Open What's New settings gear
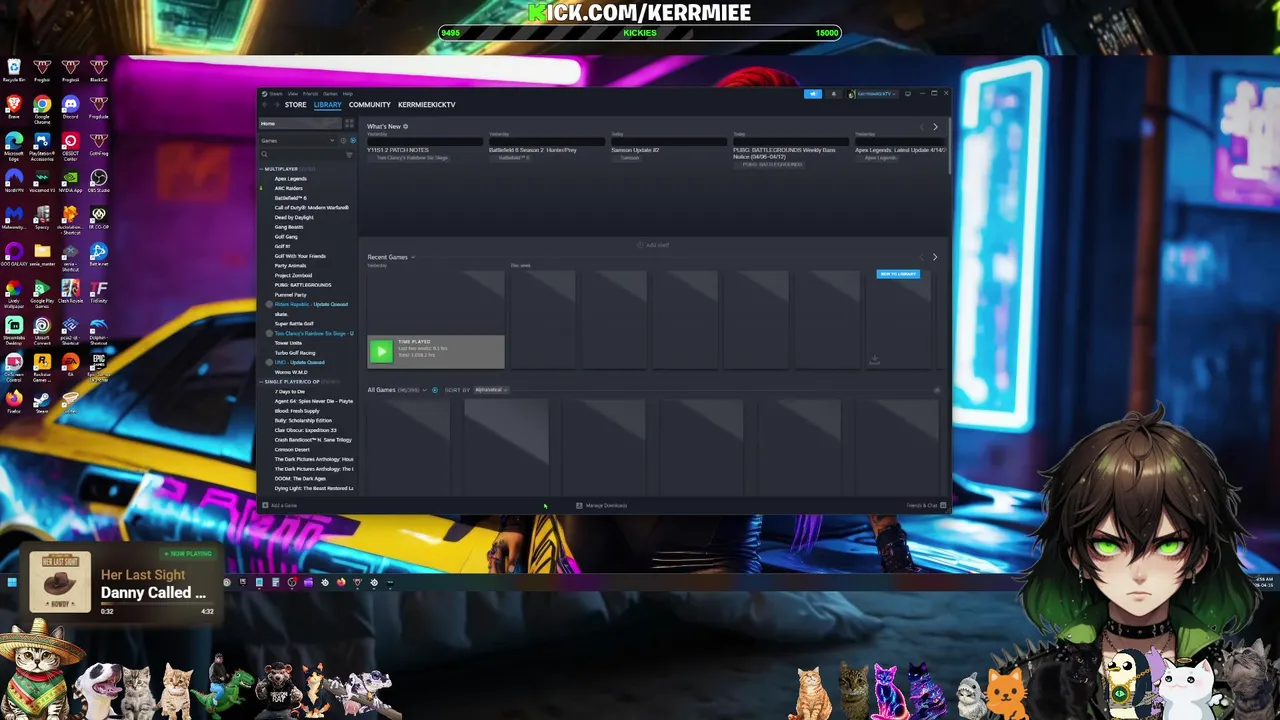This screenshot has width=1280, height=720. click(405, 127)
